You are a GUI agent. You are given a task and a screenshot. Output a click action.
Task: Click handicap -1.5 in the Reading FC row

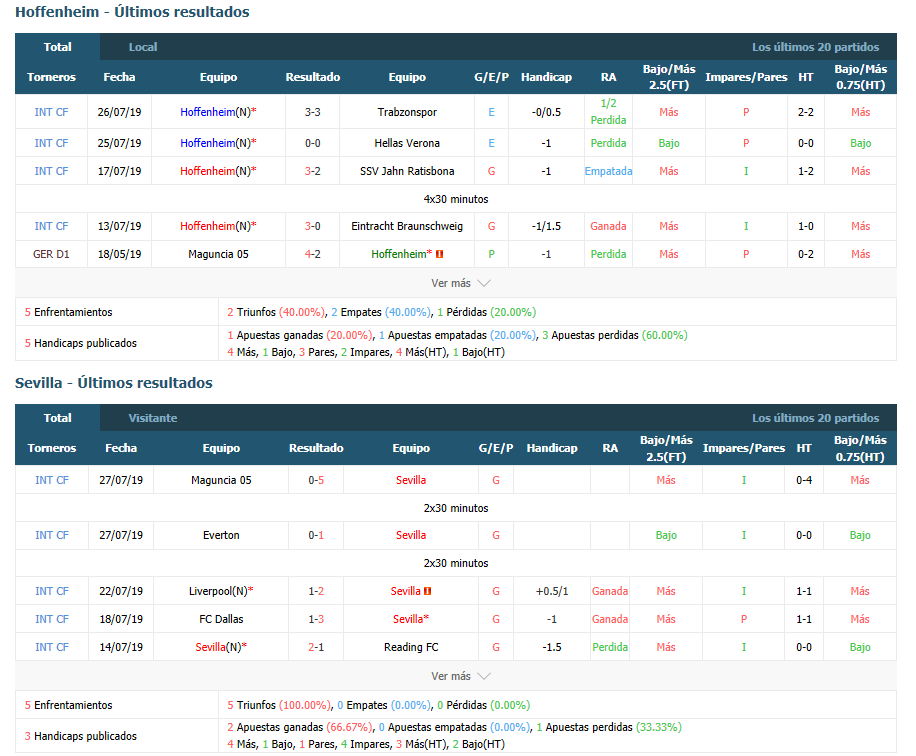pos(552,647)
